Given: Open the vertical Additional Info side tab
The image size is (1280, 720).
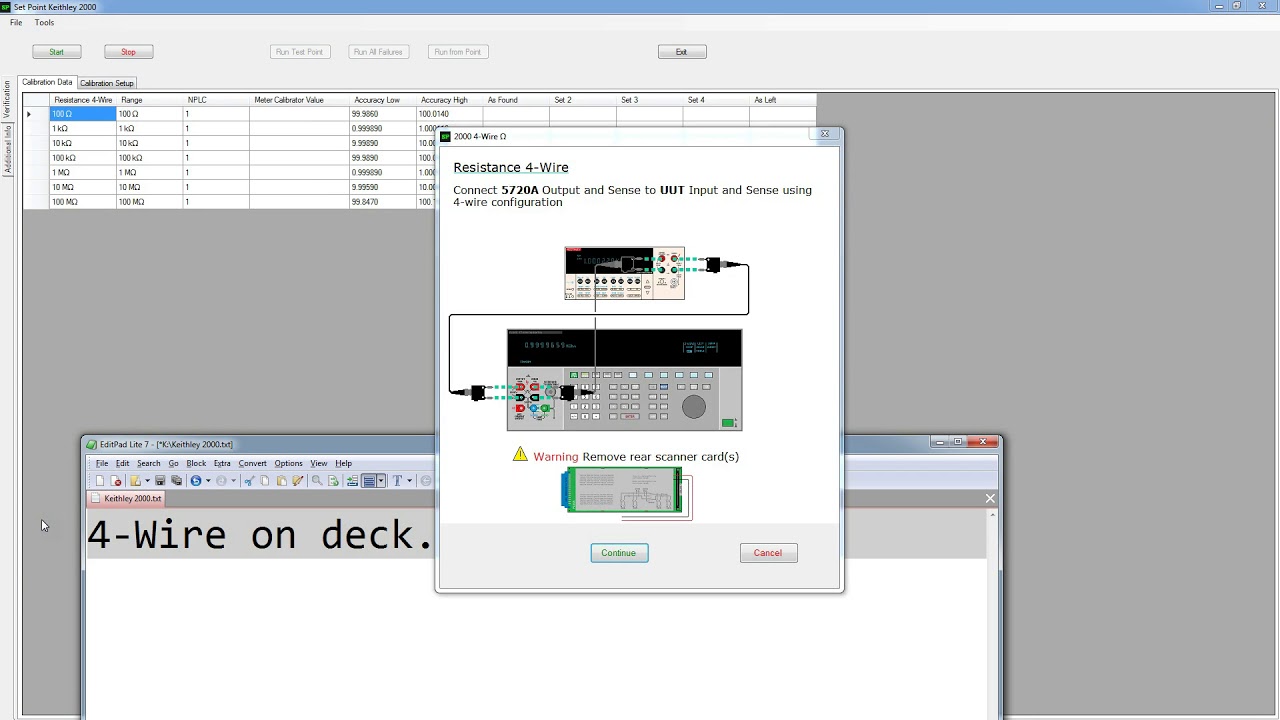Looking at the screenshot, I should [7, 149].
